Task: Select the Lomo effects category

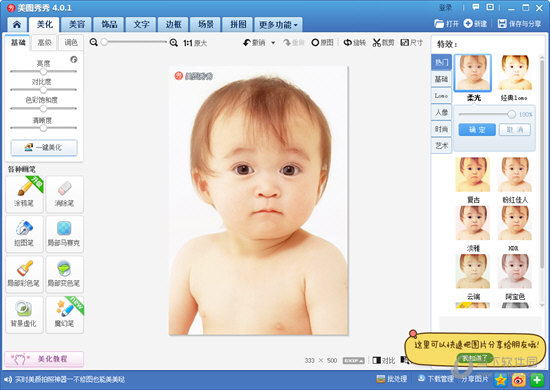Action: [441, 95]
